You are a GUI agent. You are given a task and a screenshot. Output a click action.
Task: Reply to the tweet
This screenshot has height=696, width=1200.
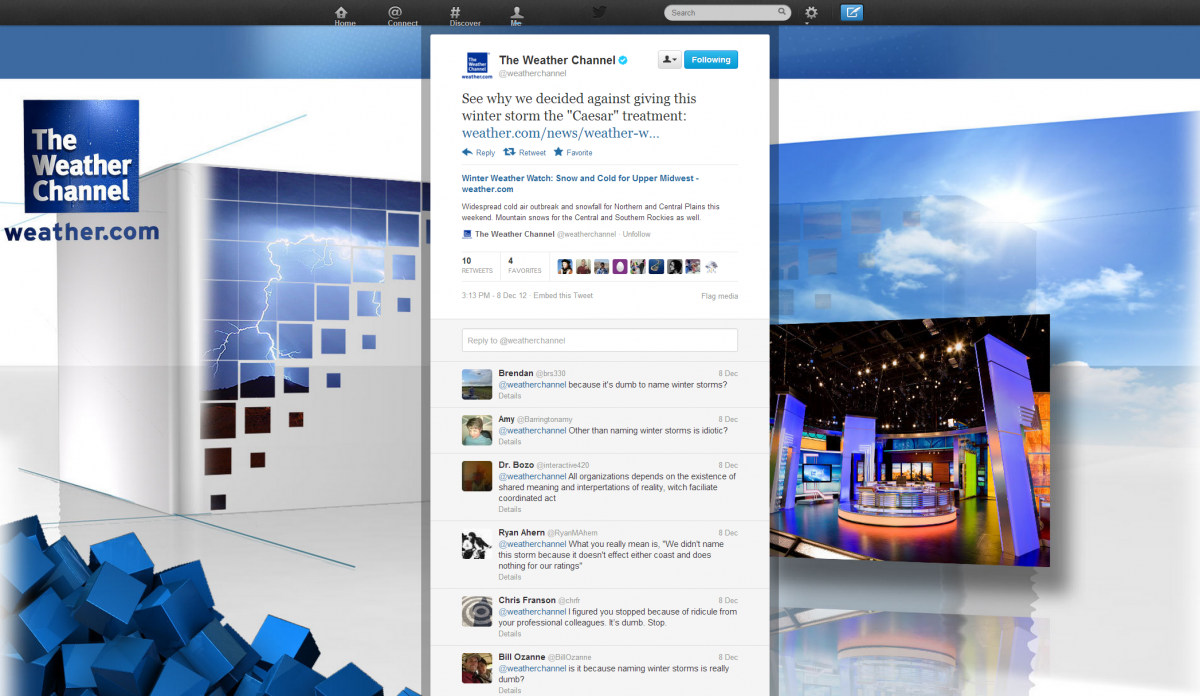(x=479, y=153)
